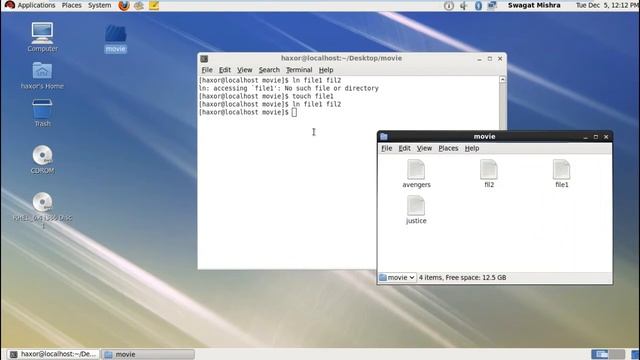The width and height of the screenshot is (640, 360).
Task: Click Swagat Mishra user name in panel
Action: coord(534,5)
